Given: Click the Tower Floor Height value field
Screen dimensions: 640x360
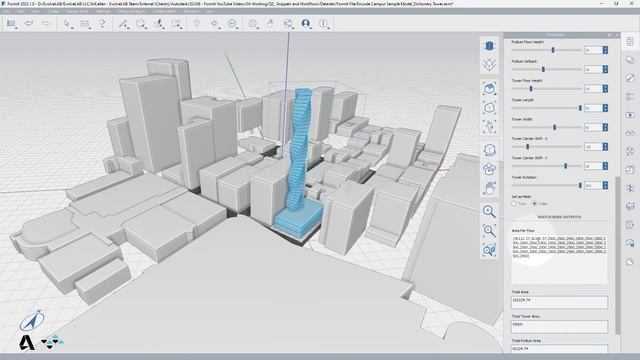Looking at the screenshot, I should point(593,89).
